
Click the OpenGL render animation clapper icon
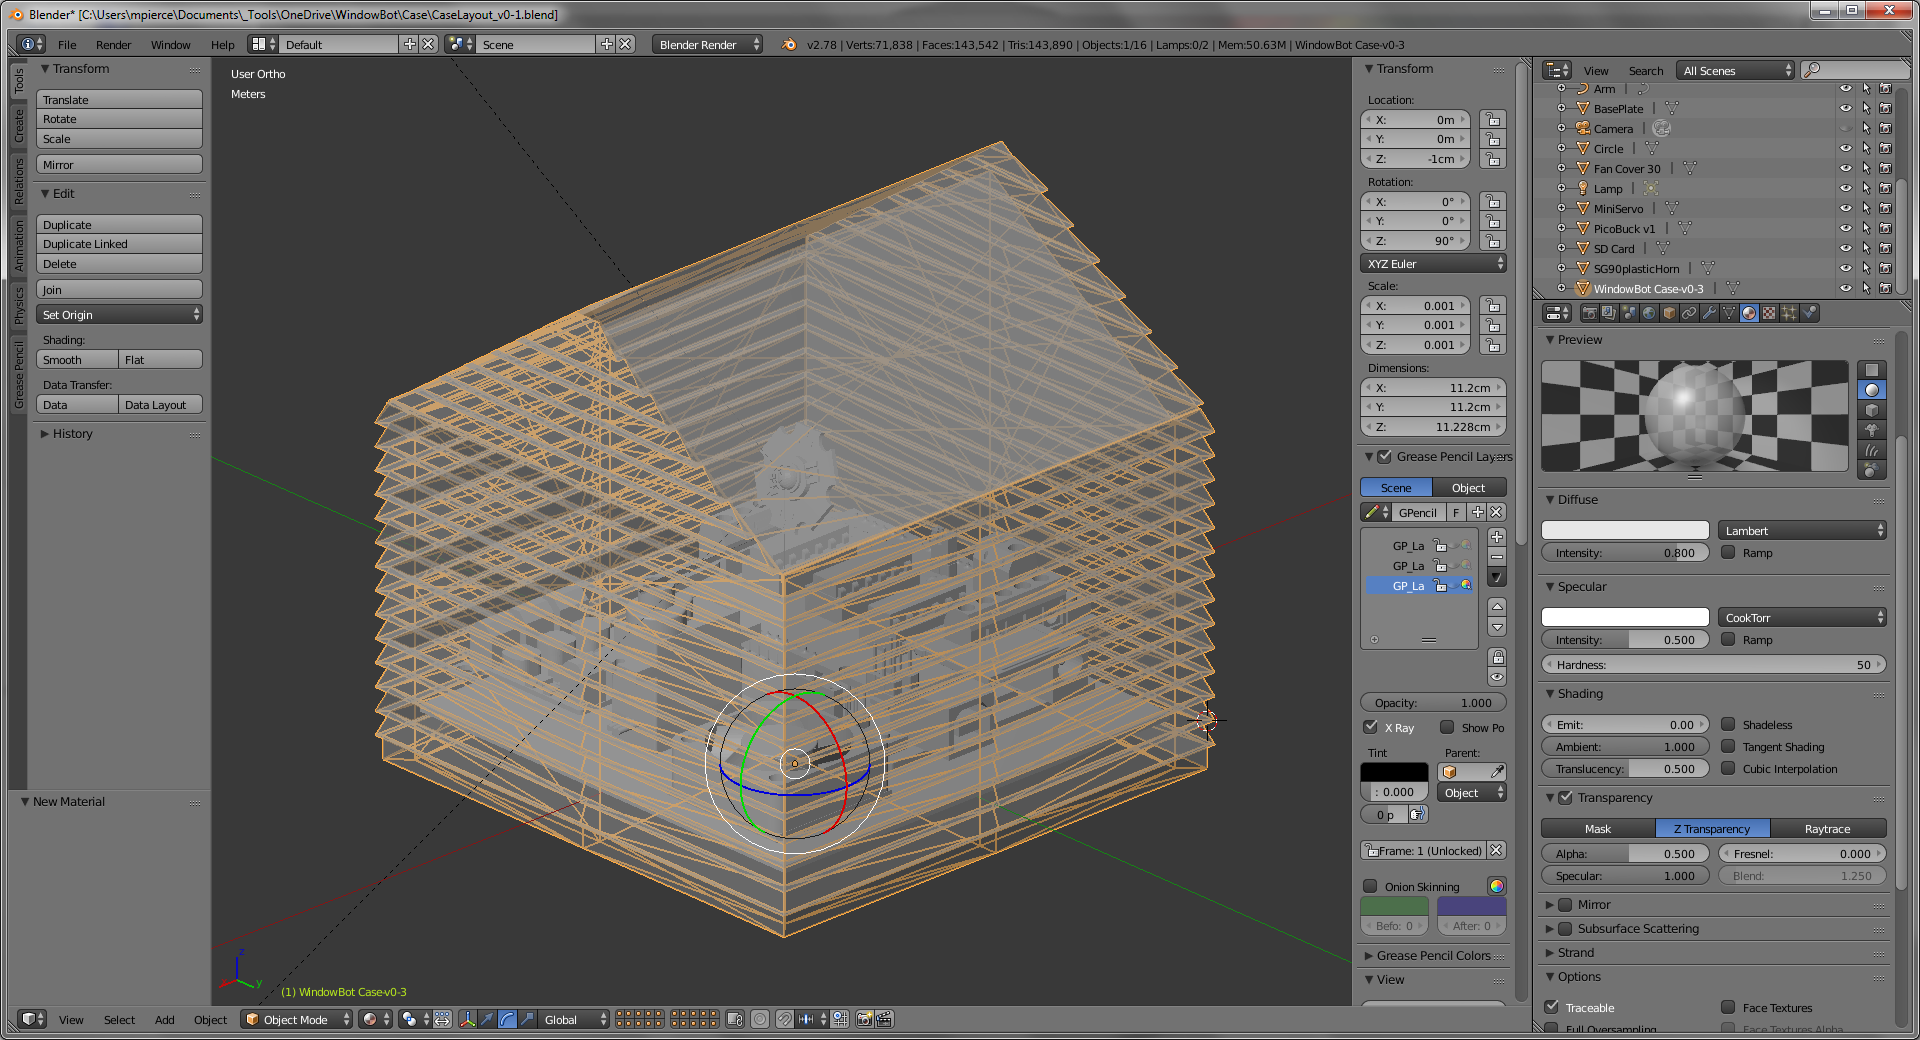(885, 1019)
